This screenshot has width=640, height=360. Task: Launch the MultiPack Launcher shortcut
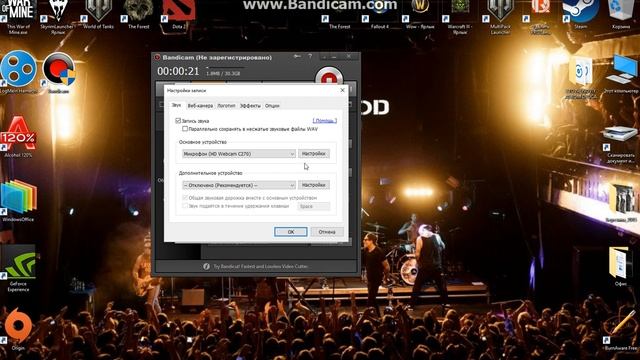500,16
